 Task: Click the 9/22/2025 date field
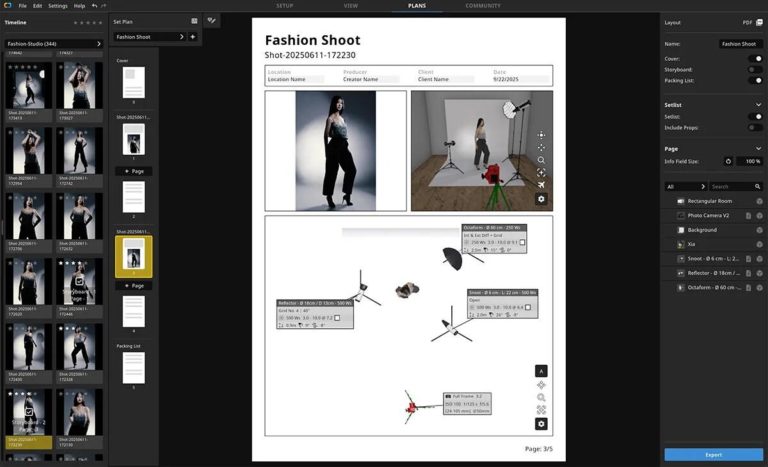[521, 79]
